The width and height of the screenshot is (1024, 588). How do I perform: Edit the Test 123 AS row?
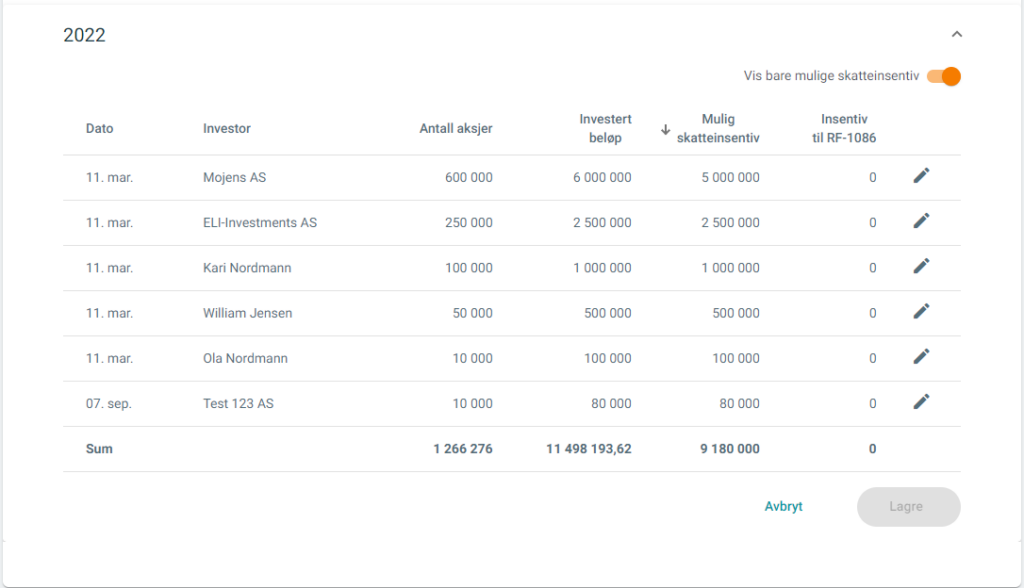(x=921, y=402)
